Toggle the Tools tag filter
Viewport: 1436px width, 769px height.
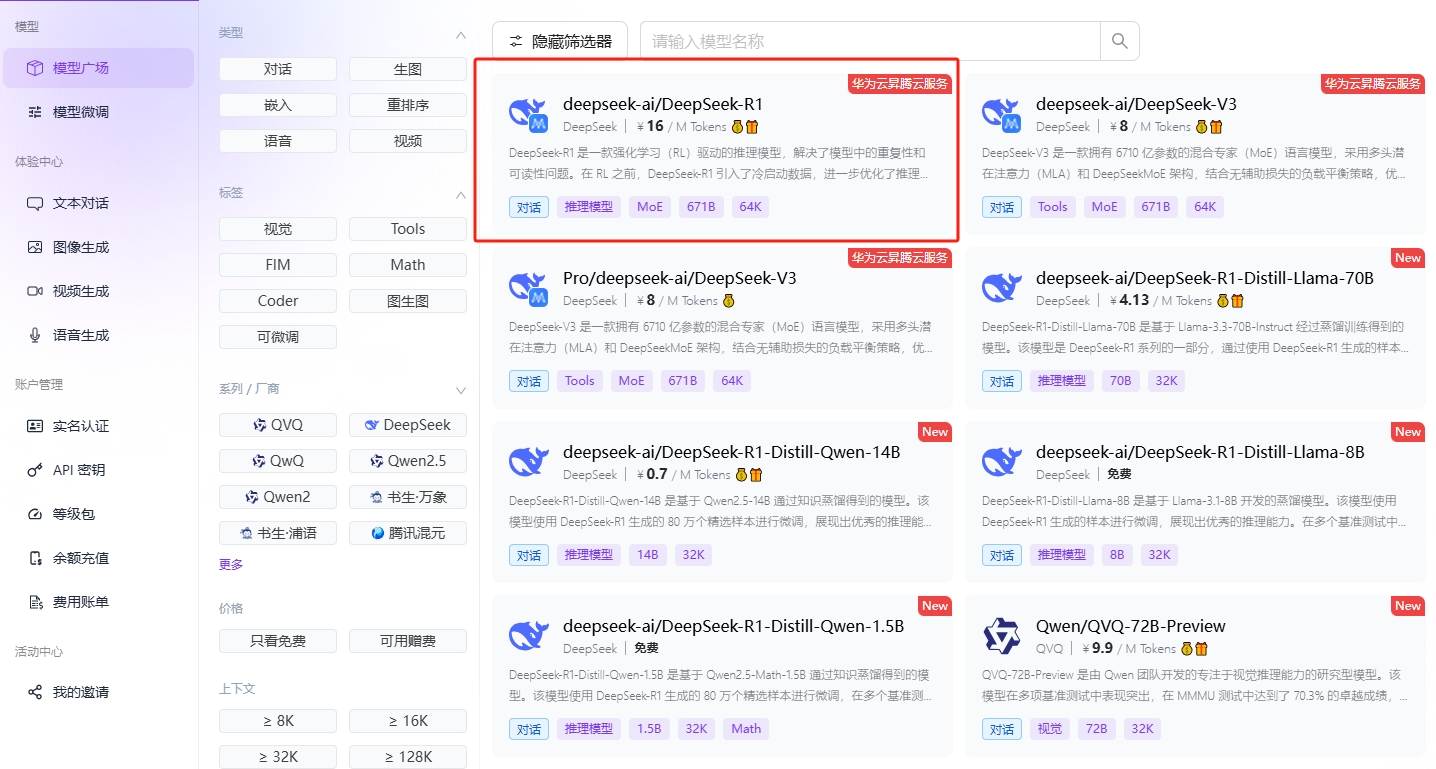click(x=408, y=229)
